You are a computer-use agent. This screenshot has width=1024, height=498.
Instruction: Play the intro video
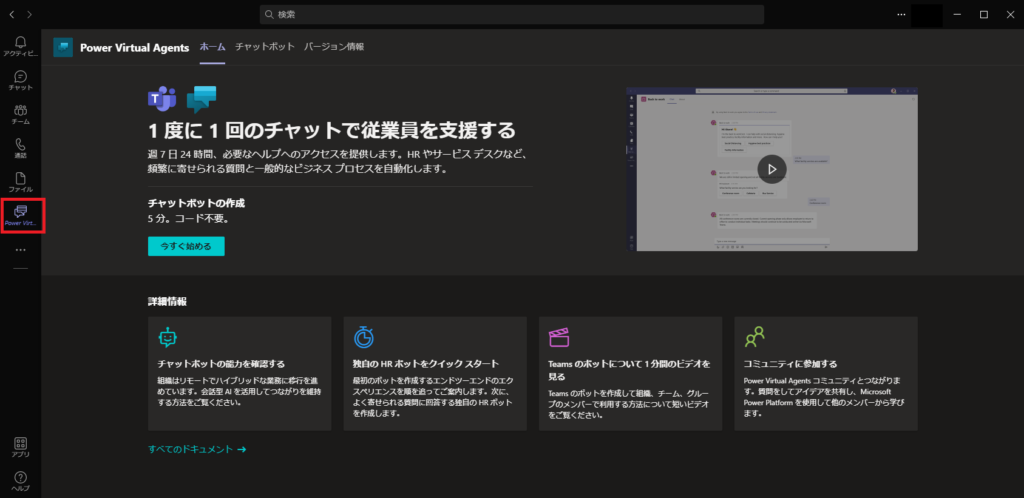pyautogui.click(x=772, y=169)
